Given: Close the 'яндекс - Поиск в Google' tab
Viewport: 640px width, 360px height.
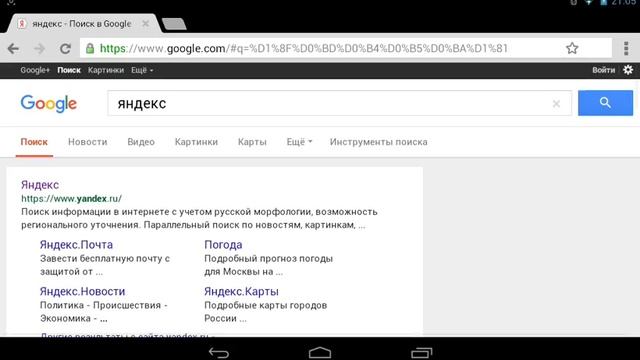Looking at the screenshot, I should pos(145,24).
